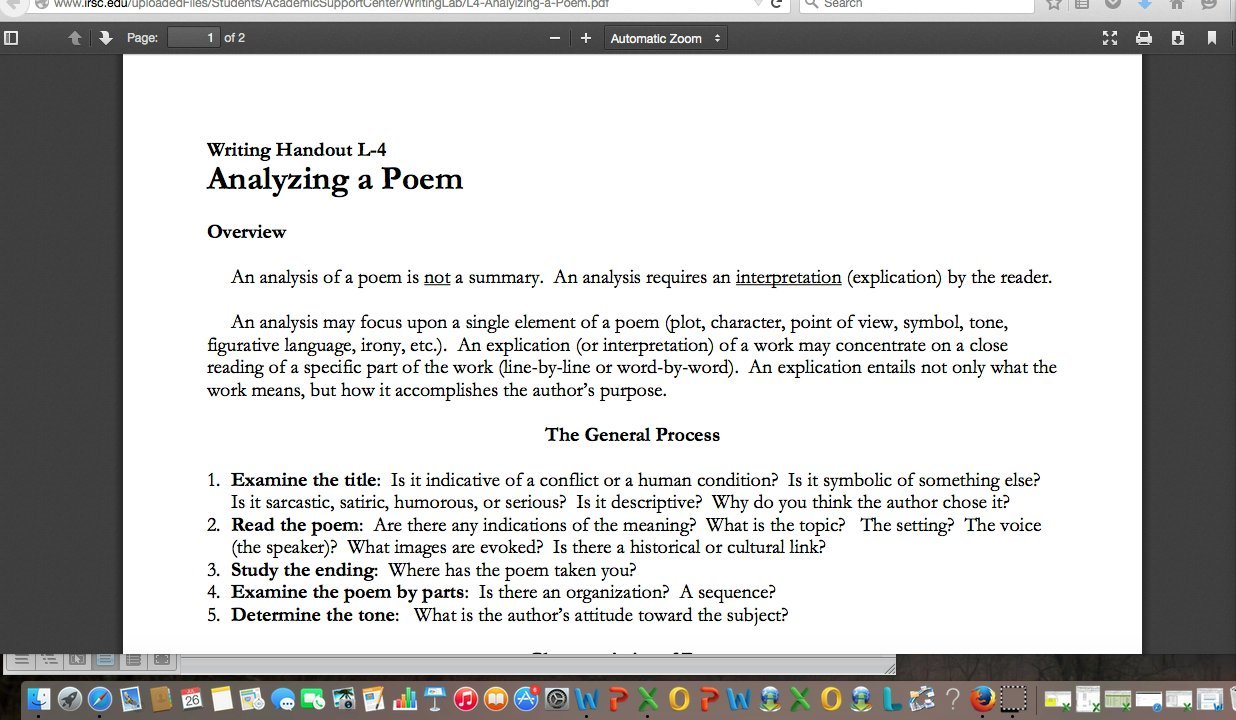Open the chat conversation icon

click(x=1209, y=4)
